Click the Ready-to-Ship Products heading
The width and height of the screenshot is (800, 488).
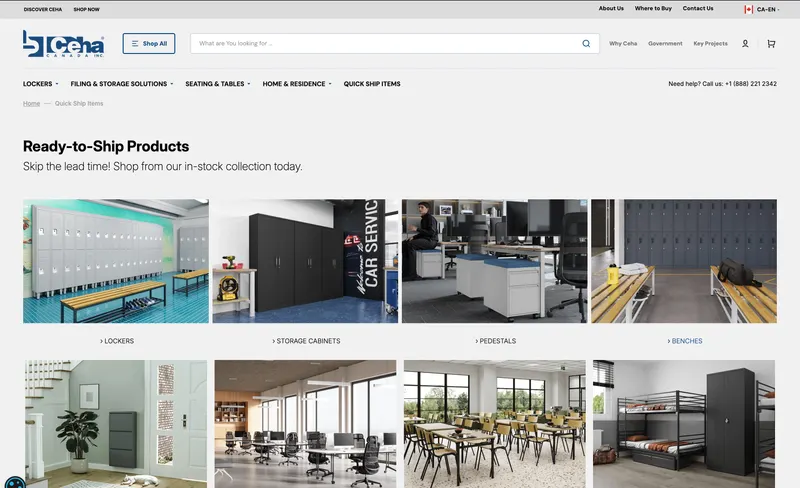106,147
